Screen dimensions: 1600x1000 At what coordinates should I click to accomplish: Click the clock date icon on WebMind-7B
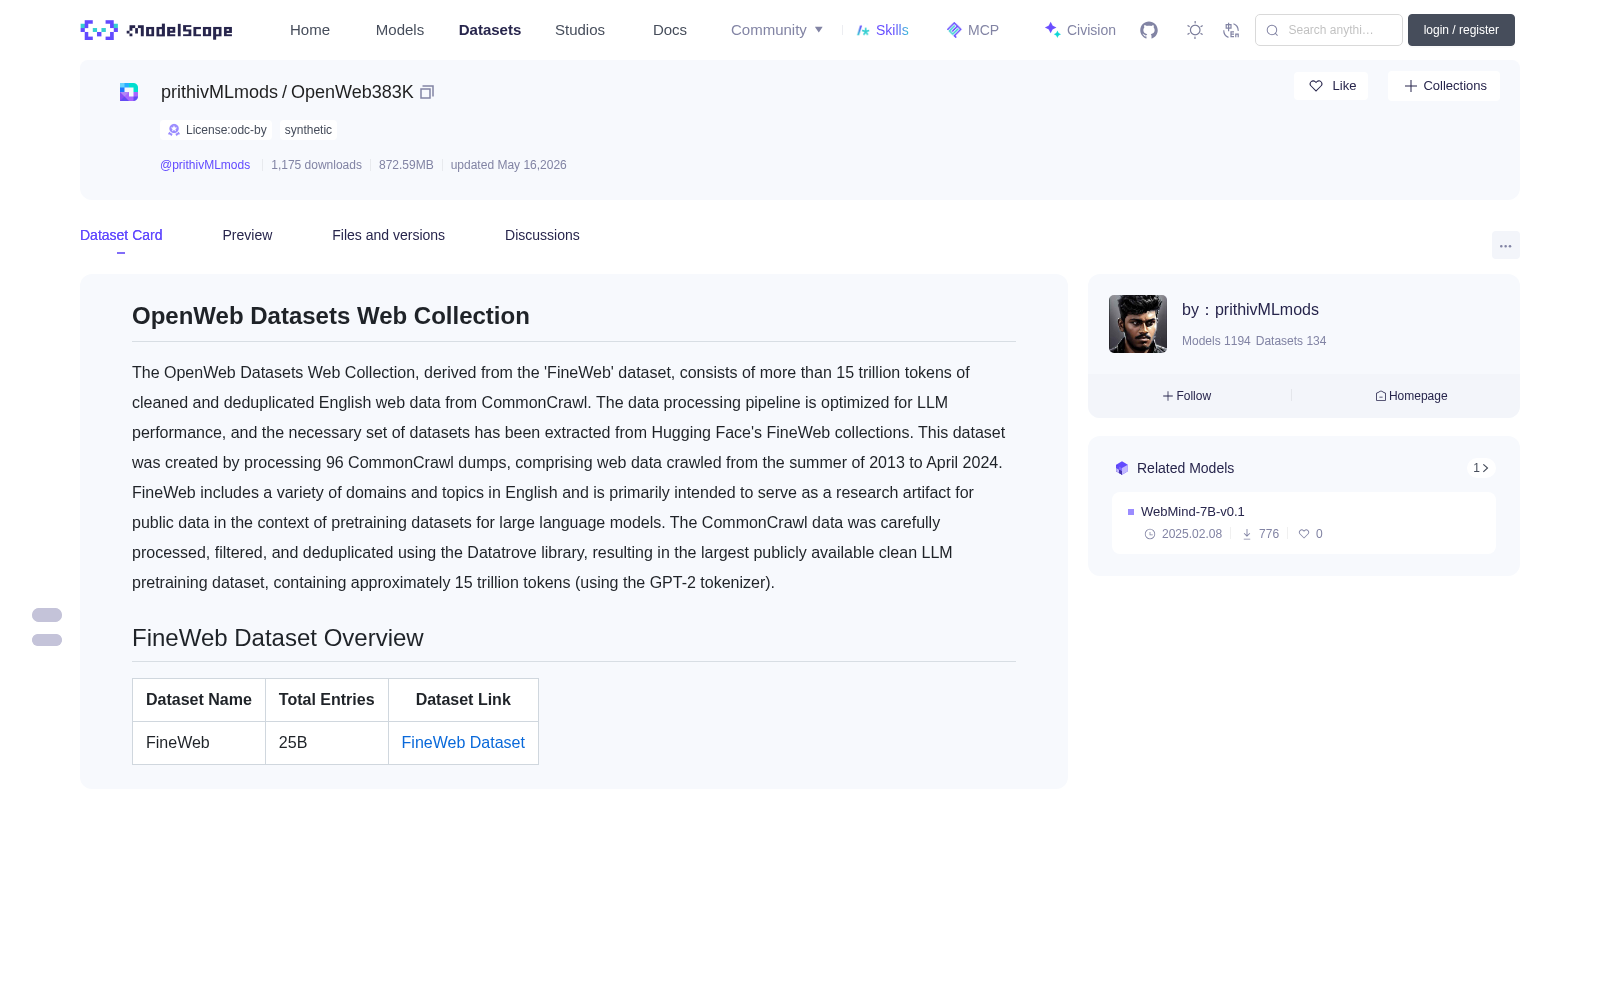pos(1150,534)
